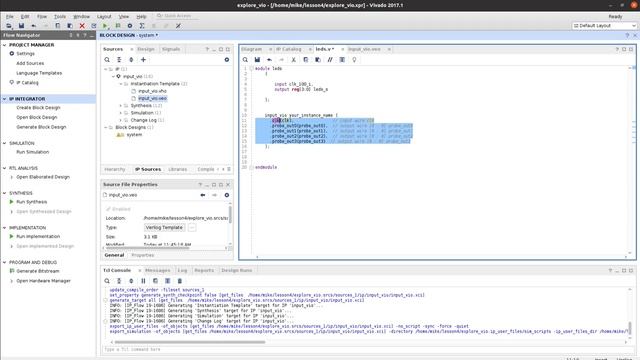This screenshot has width=640, height=360.
Task: Clear the Tcl Console with the trash icon
Action: click(180, 281)
